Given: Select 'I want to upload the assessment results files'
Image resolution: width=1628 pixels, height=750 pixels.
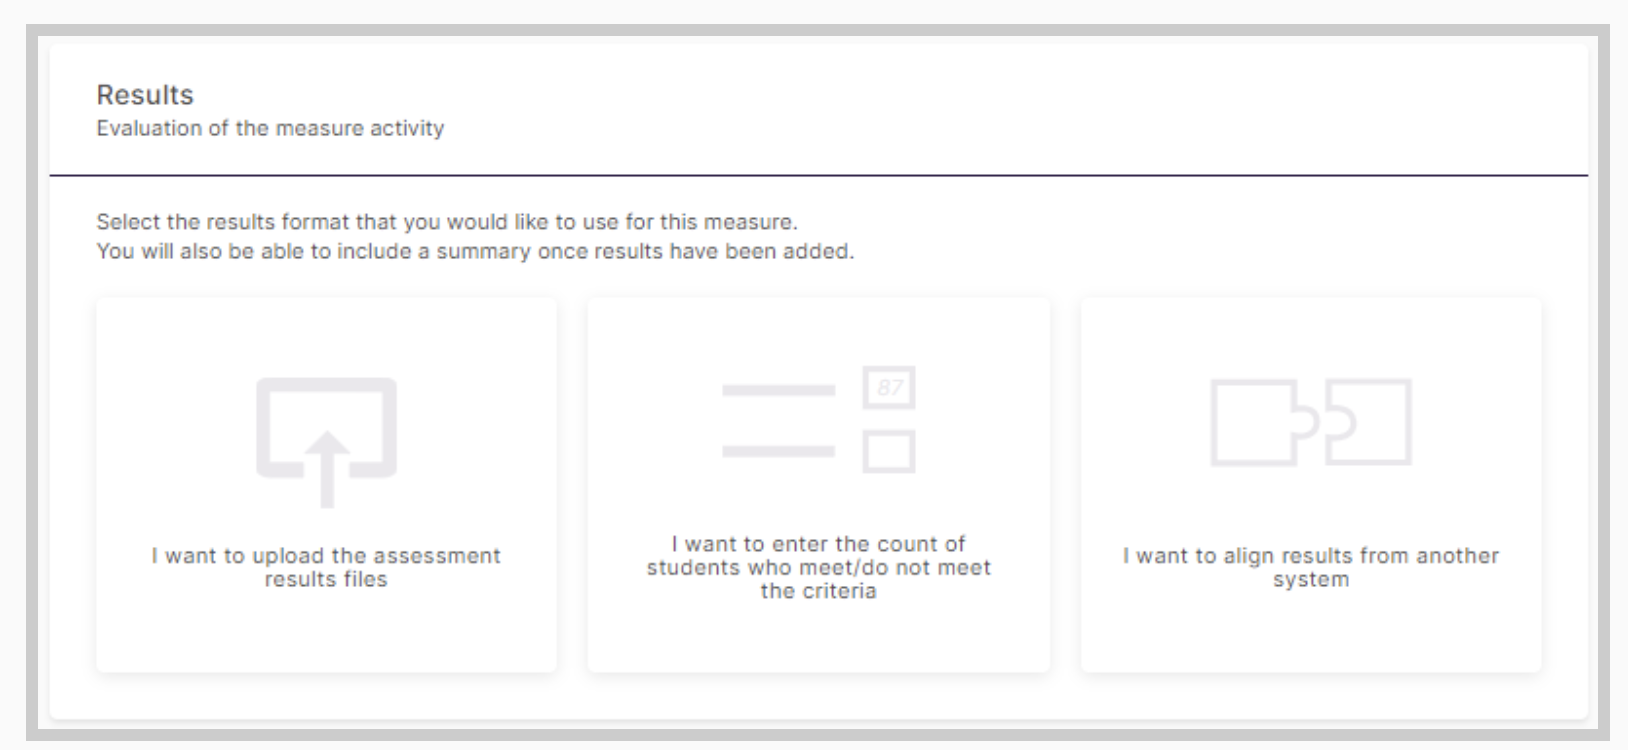Looking at the screenshot, I should click(326, 567).
